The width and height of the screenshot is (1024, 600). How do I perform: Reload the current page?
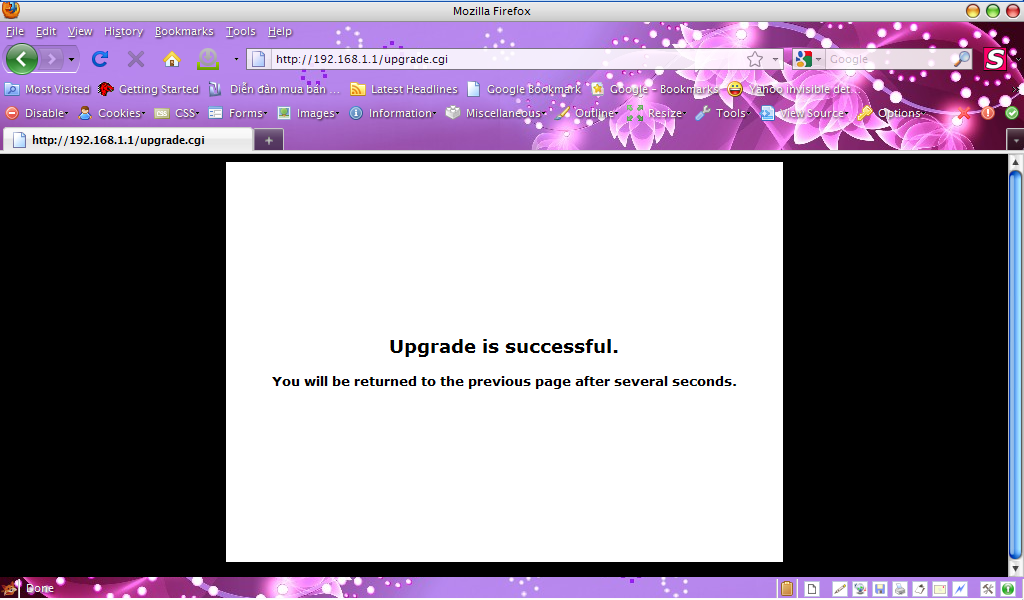click(100, 59)
